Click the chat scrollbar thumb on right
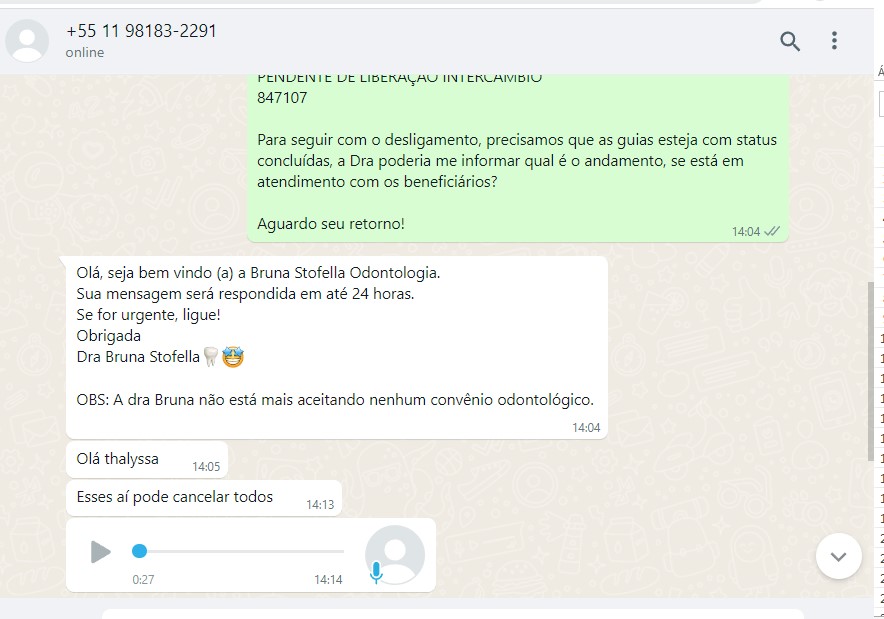Screen dimensions: 884x619 [x=871, y=372]
